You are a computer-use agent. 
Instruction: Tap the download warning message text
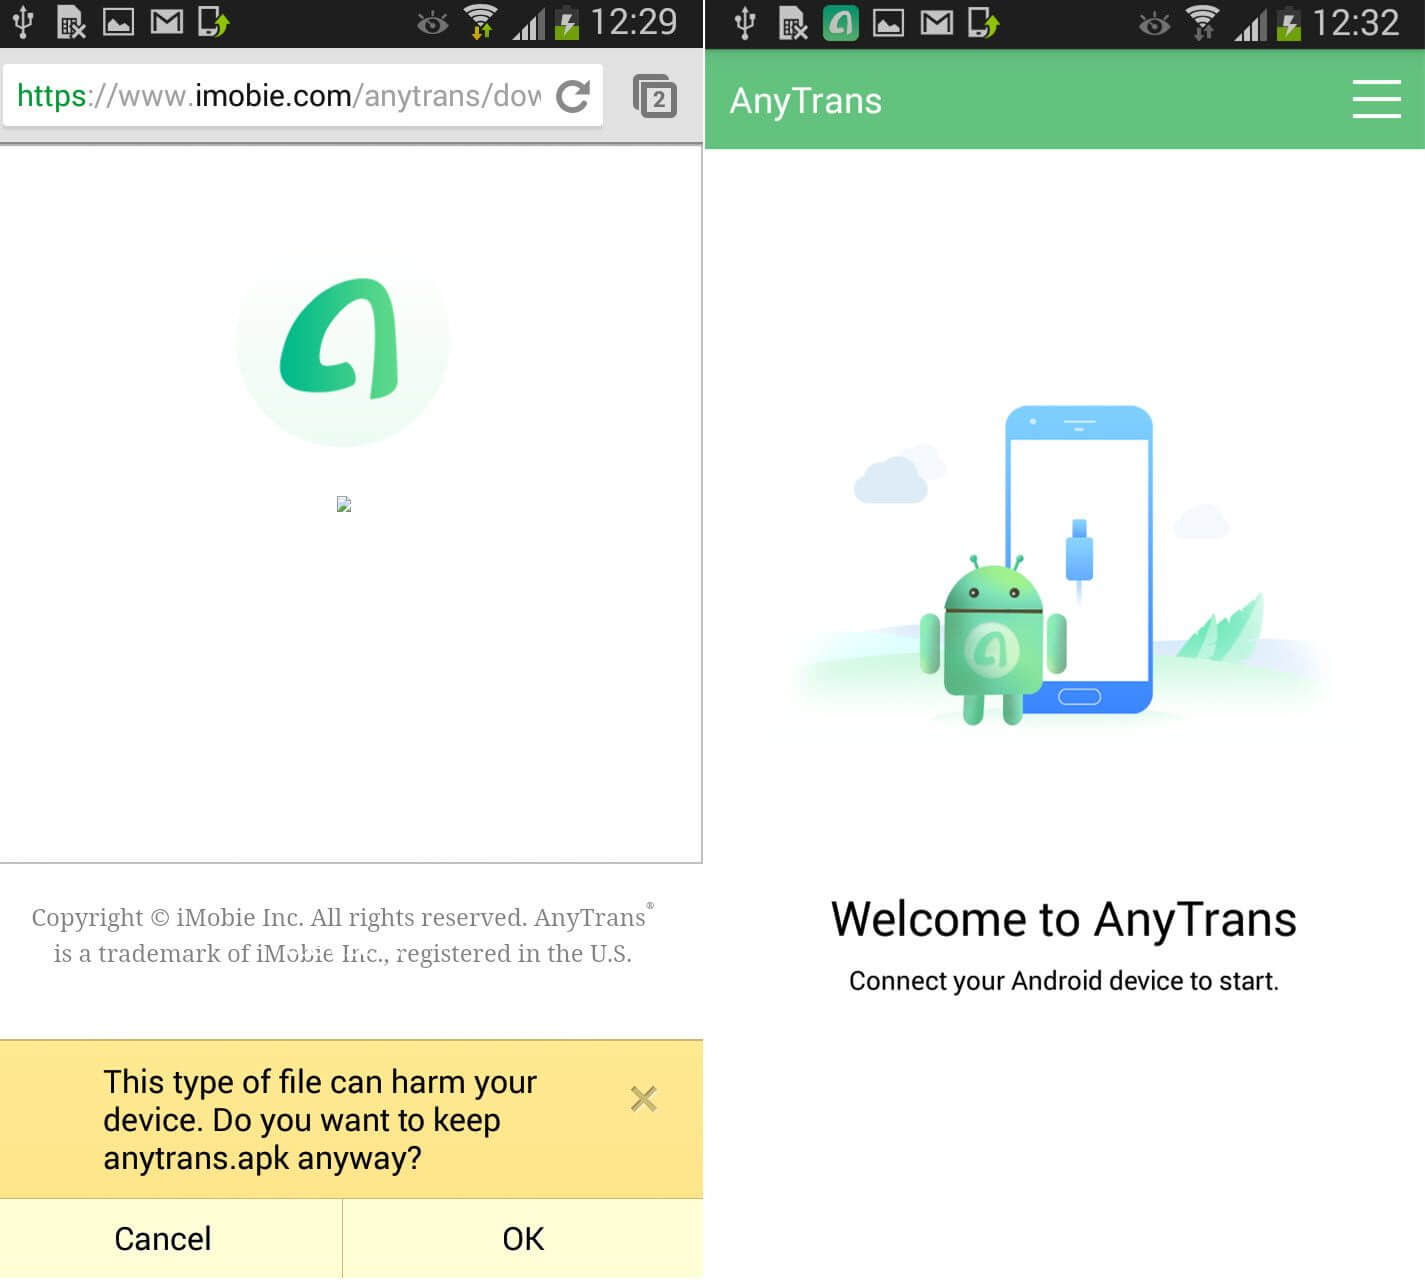[x=320, y=1120]
